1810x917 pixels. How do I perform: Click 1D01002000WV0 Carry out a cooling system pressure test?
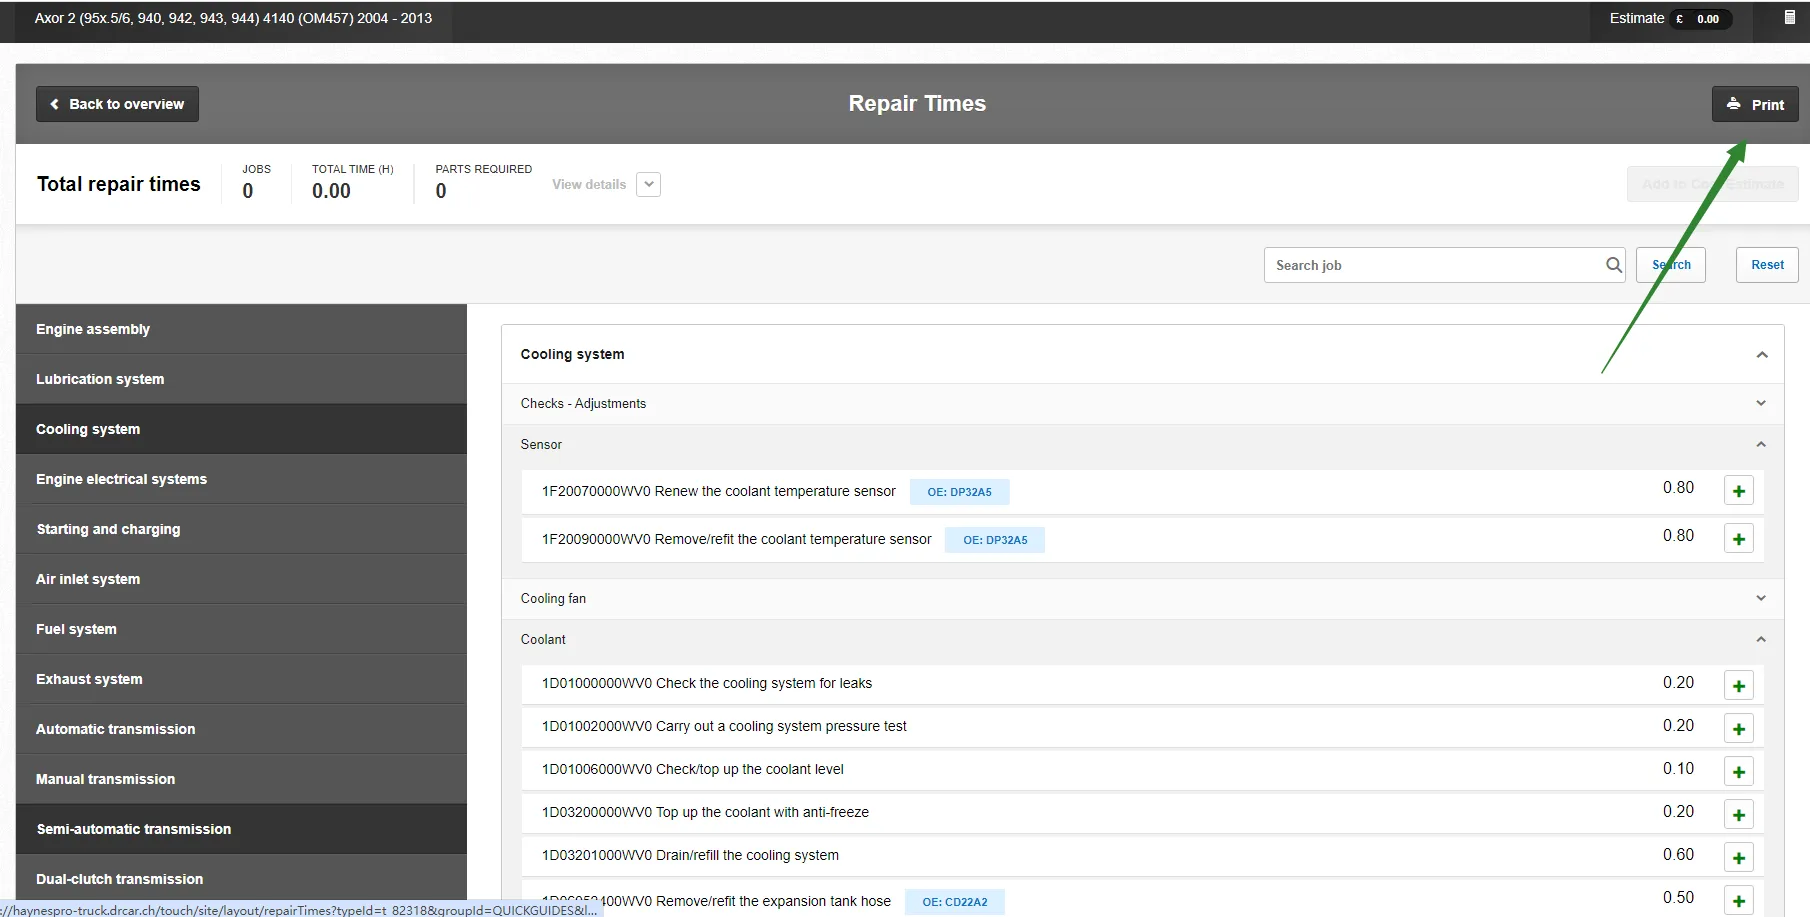point(724,726)
